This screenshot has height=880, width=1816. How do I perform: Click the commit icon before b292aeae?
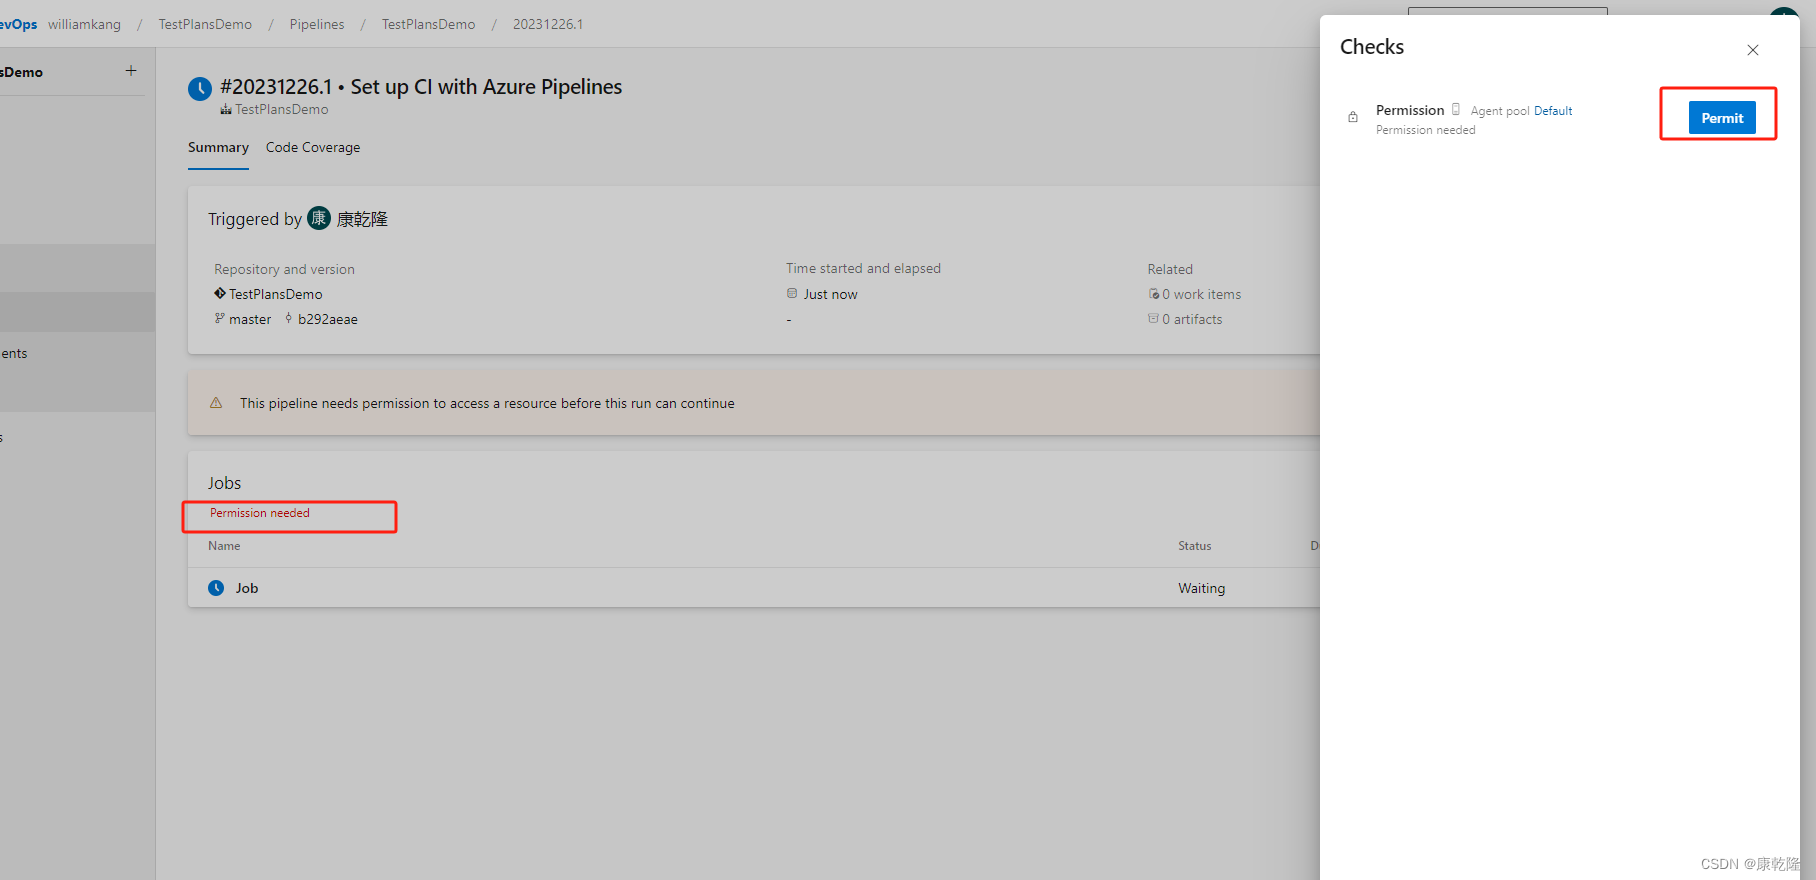[x=289, y=318]
